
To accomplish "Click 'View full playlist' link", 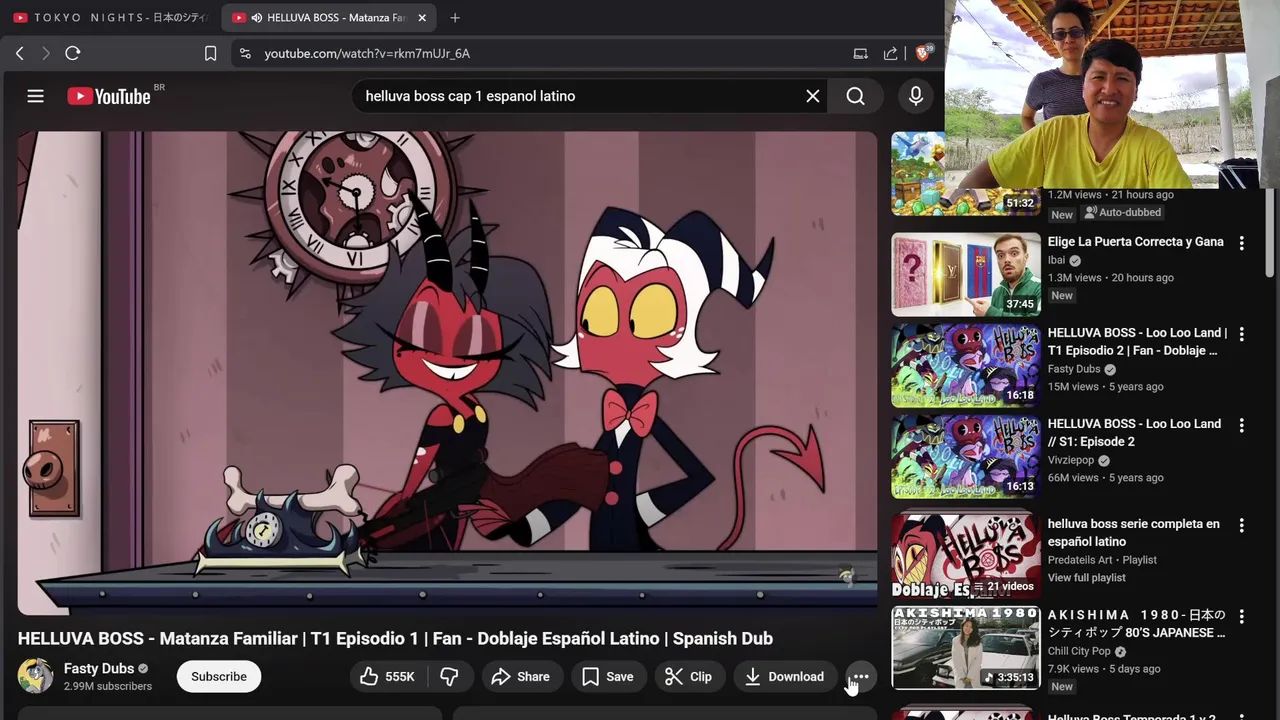I will pos(1086,578).
